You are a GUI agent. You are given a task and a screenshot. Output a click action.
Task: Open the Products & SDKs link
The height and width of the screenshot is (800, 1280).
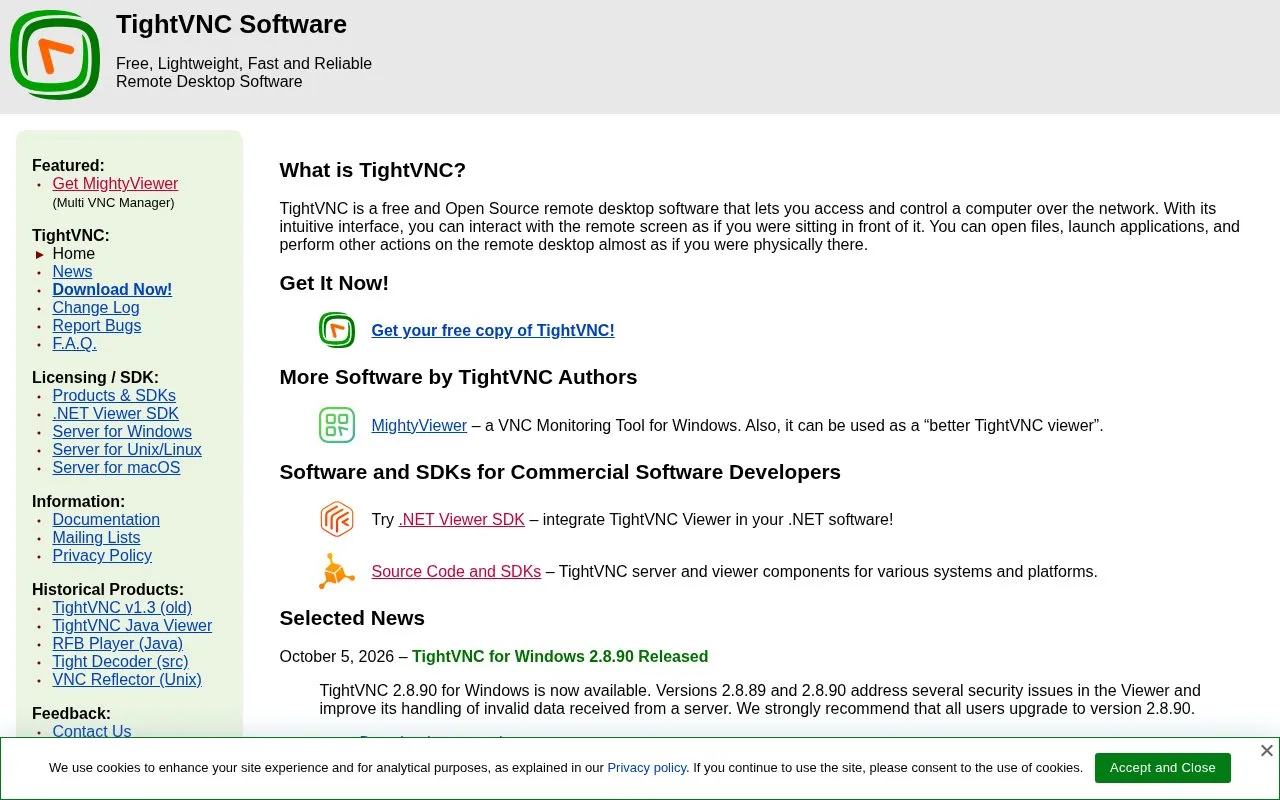114,396
